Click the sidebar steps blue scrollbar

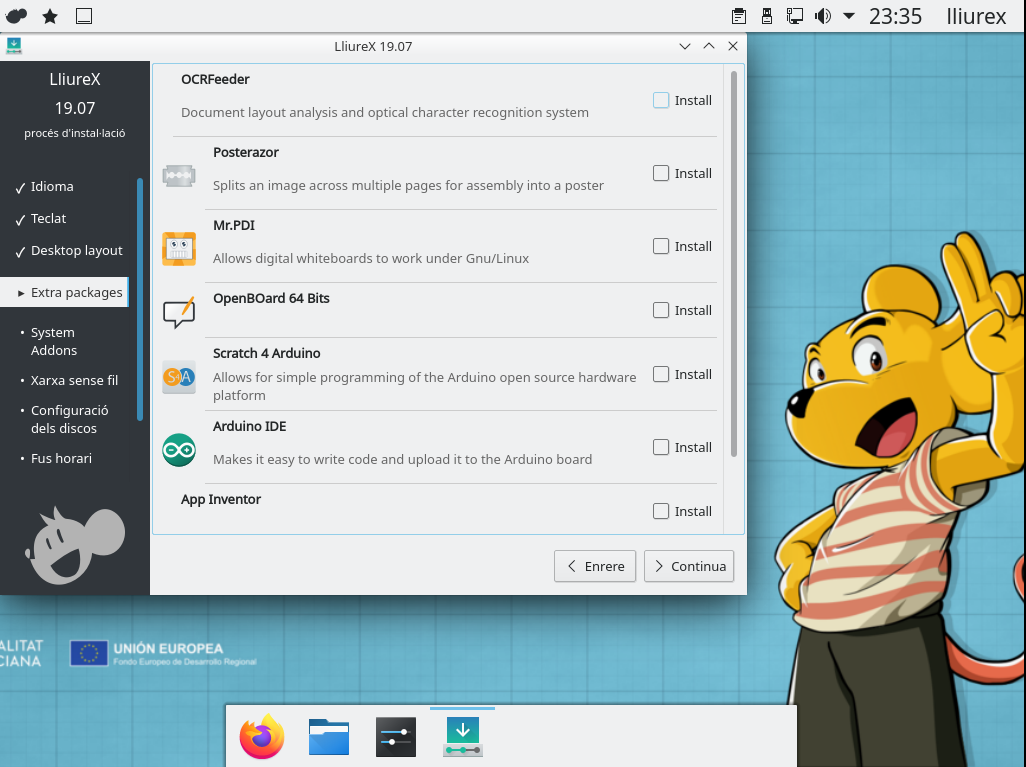(x=139, y=299)
